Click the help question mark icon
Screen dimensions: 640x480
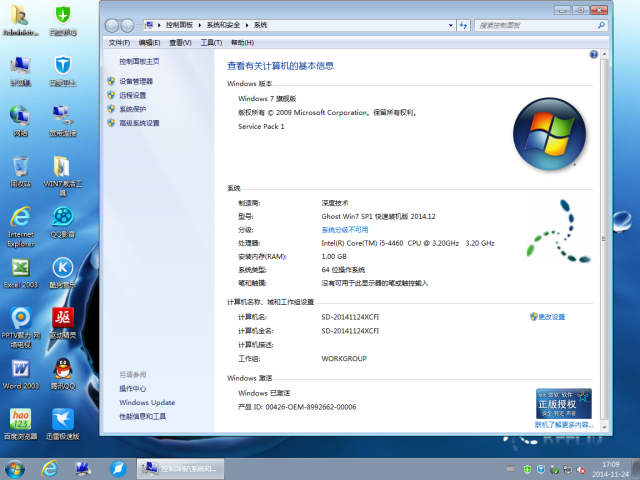pos(593,54)
